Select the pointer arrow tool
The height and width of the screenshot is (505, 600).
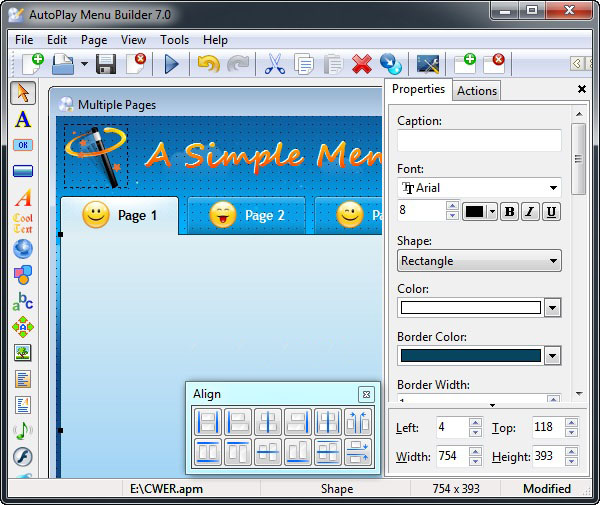pyautogui.click(x=23, y=93)
